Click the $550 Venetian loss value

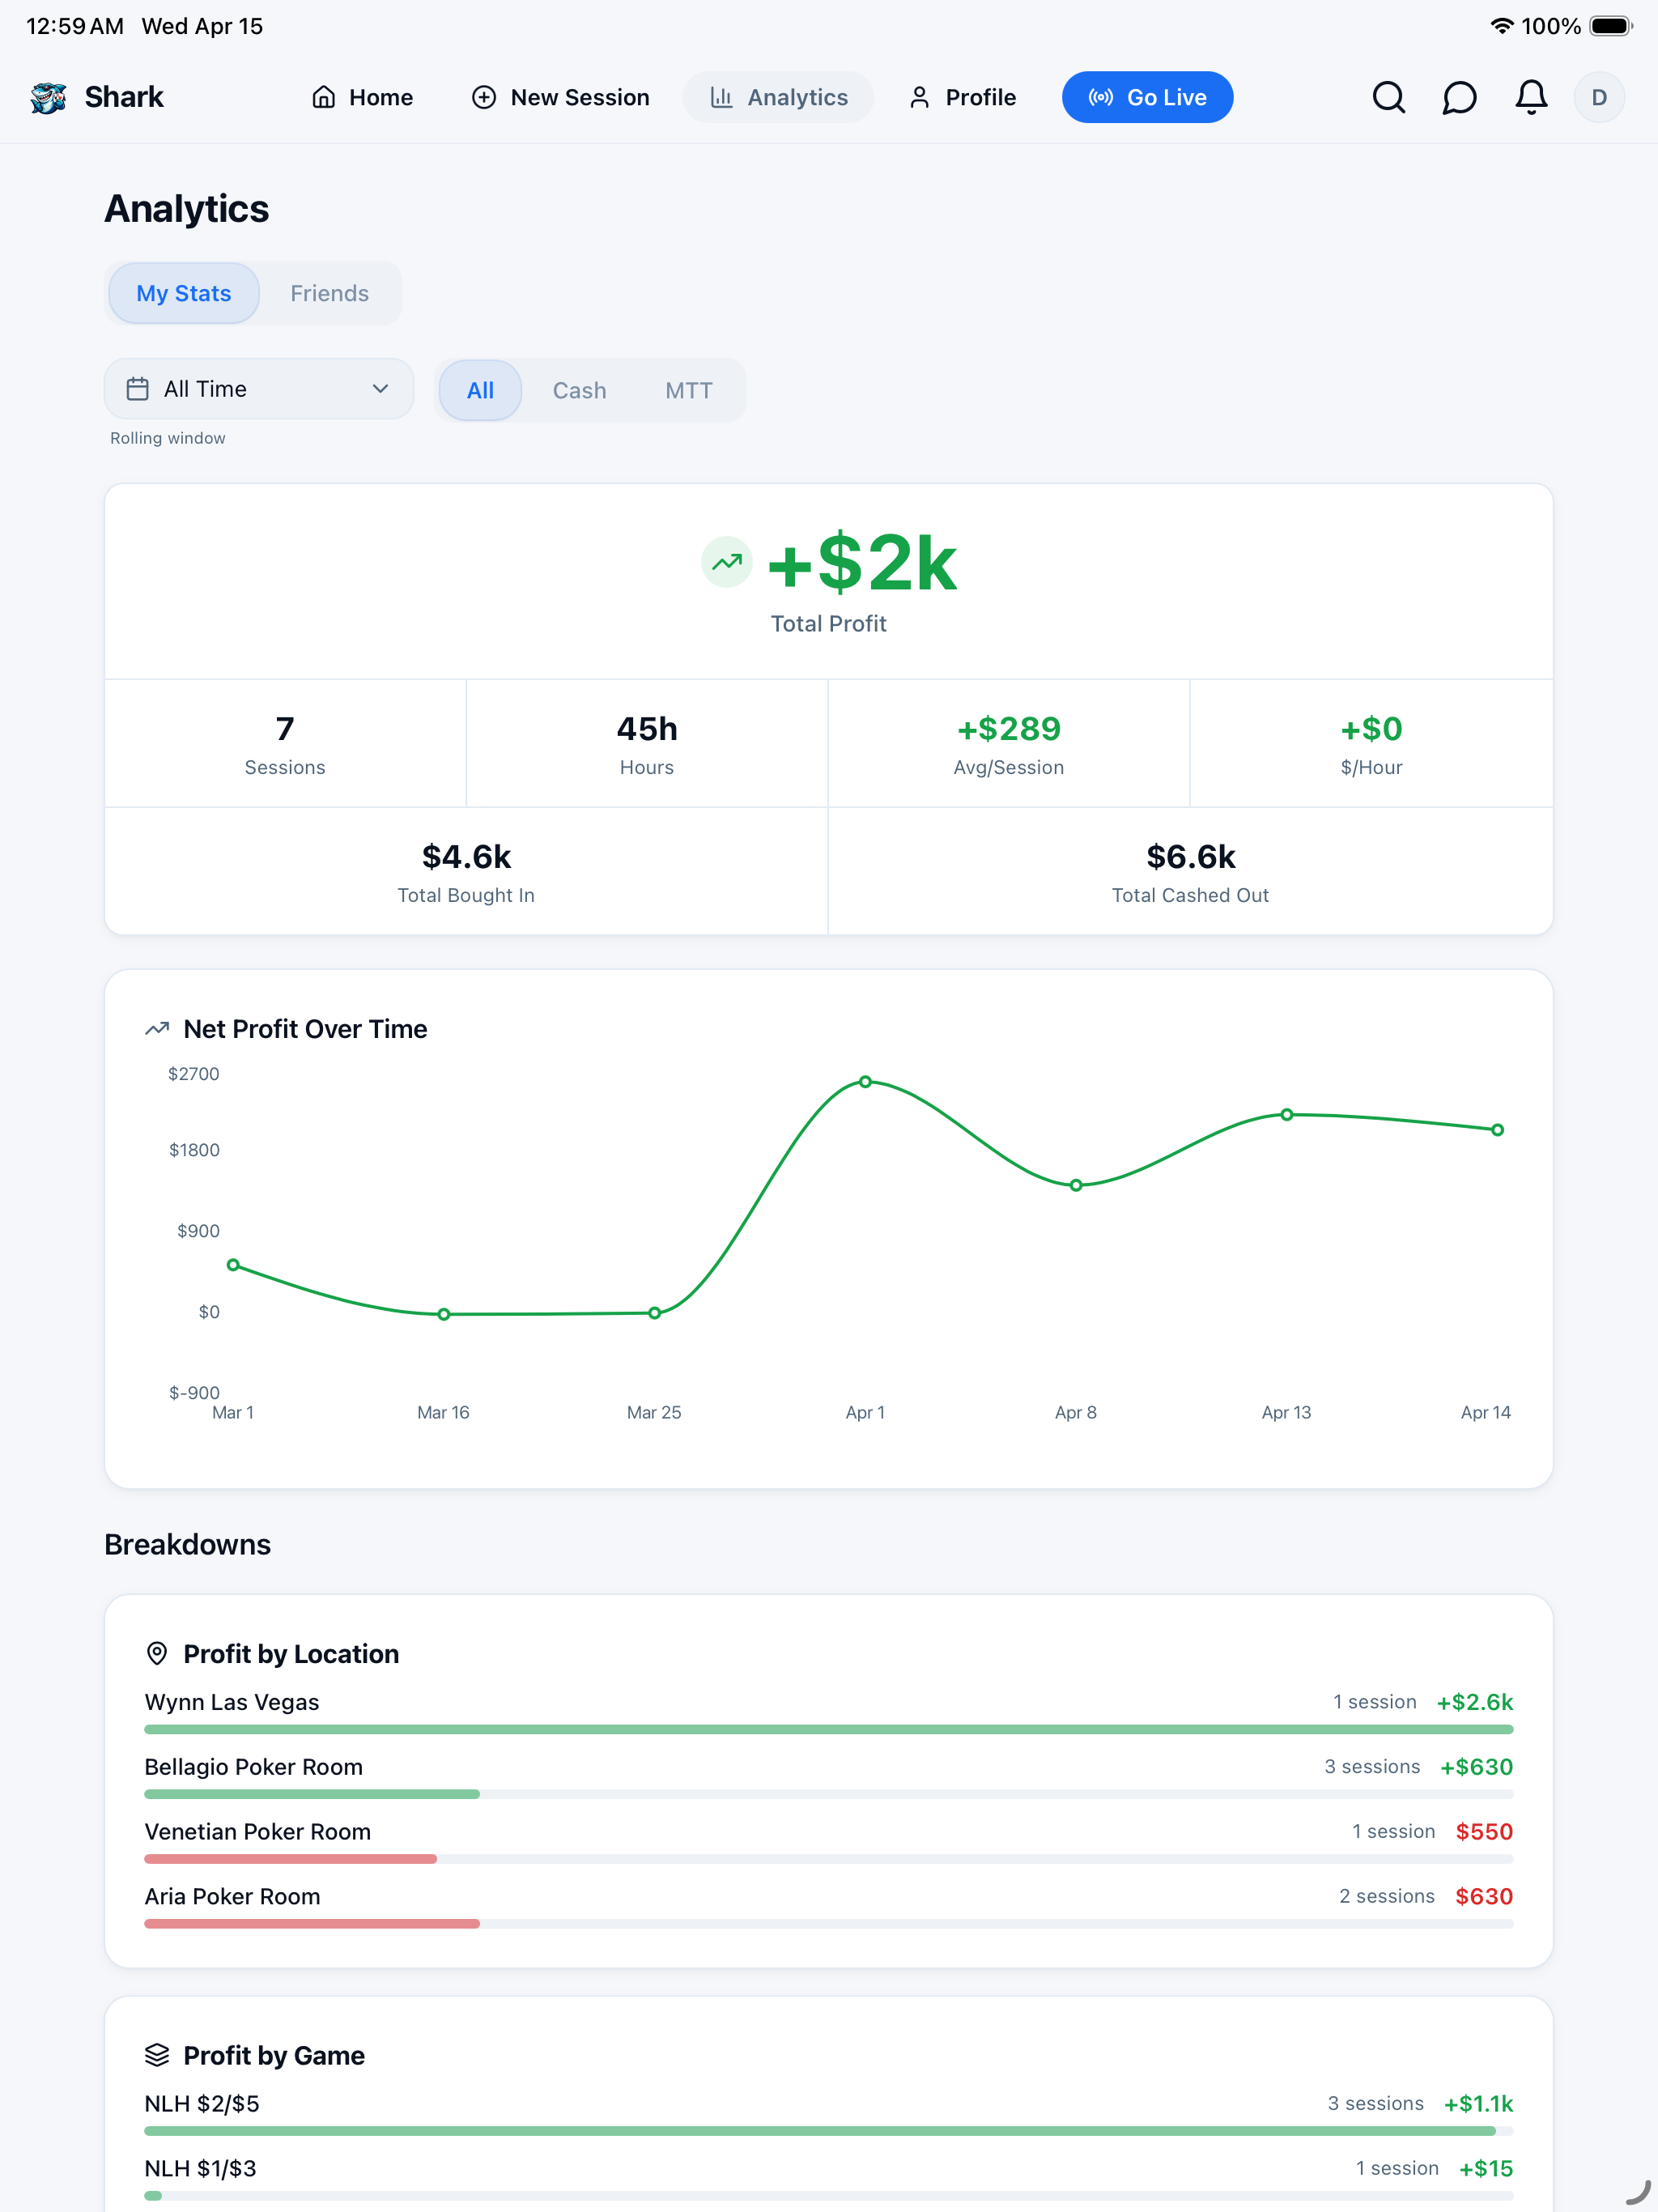click(1484, 1832)
